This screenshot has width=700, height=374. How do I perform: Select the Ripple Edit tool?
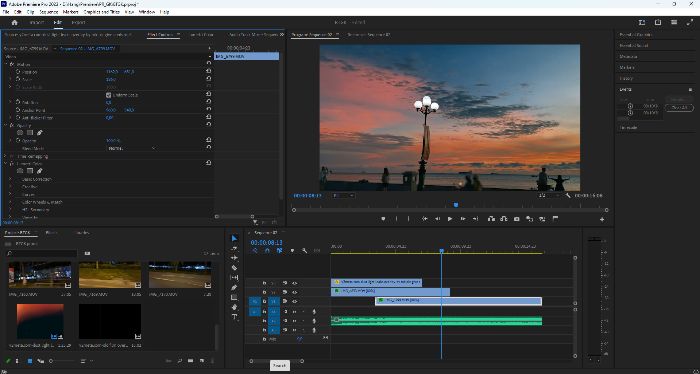[234, 258]
